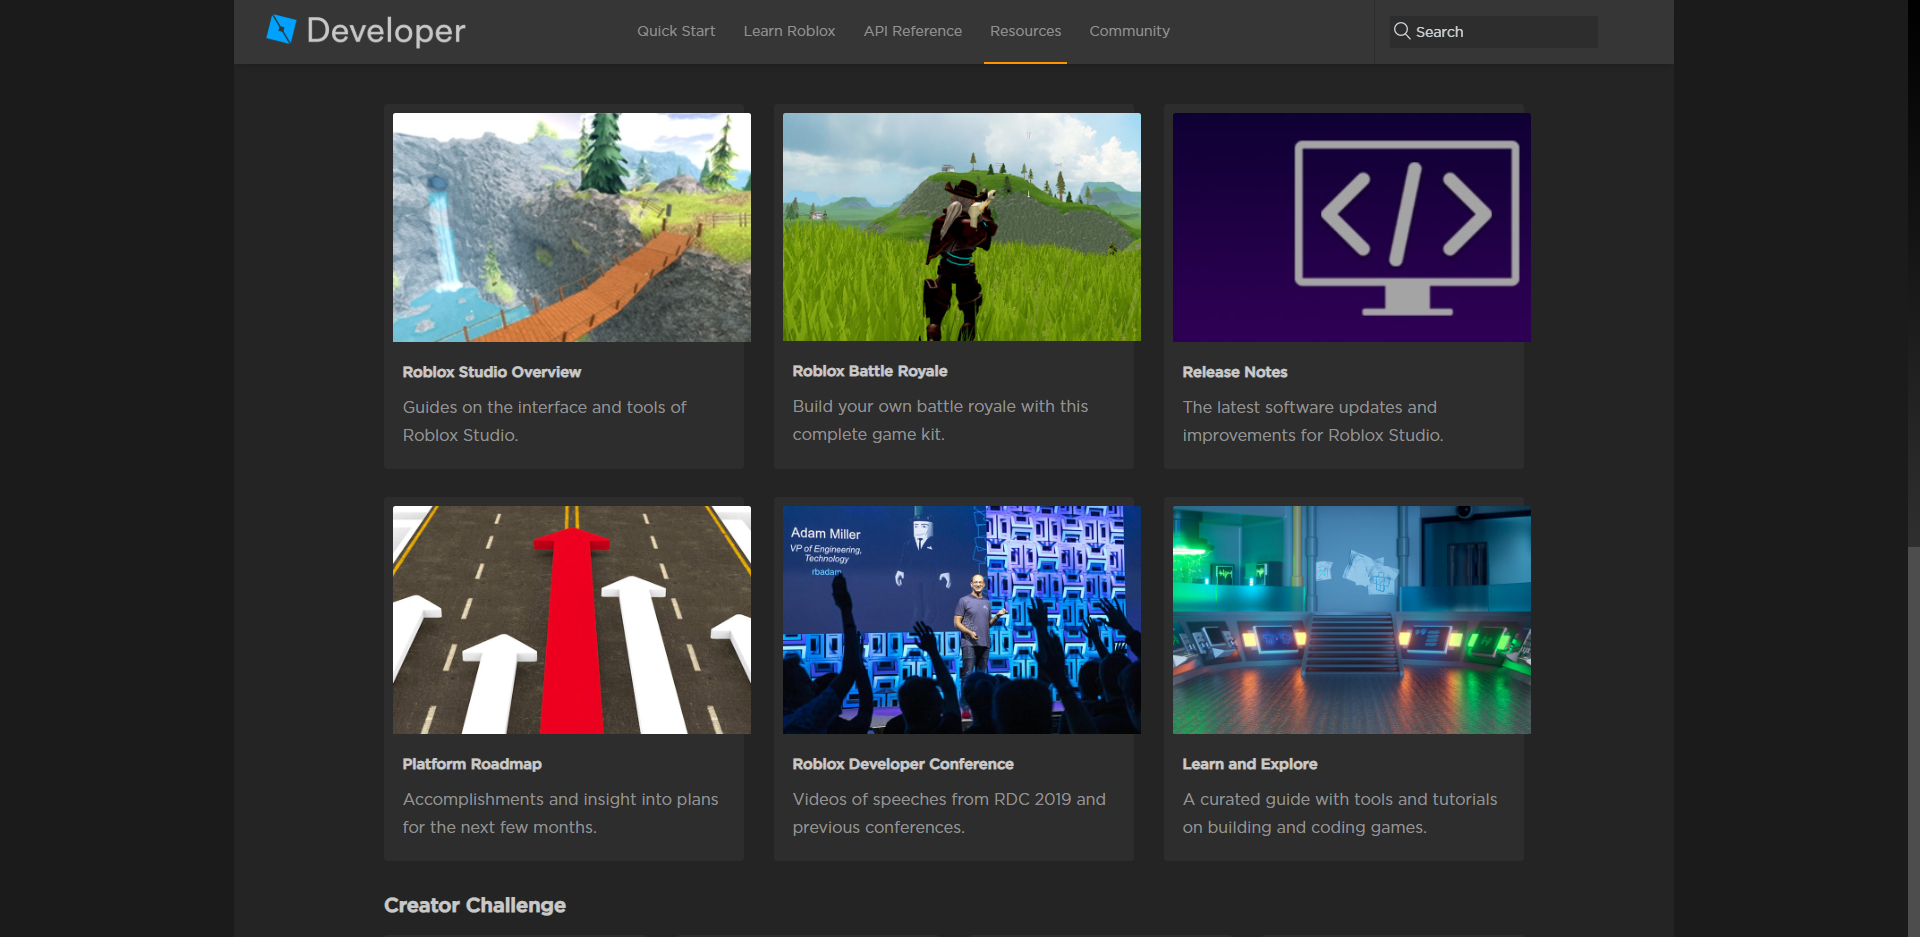Click the Adam Miller conference stage thumbnail

coord(960,619)
